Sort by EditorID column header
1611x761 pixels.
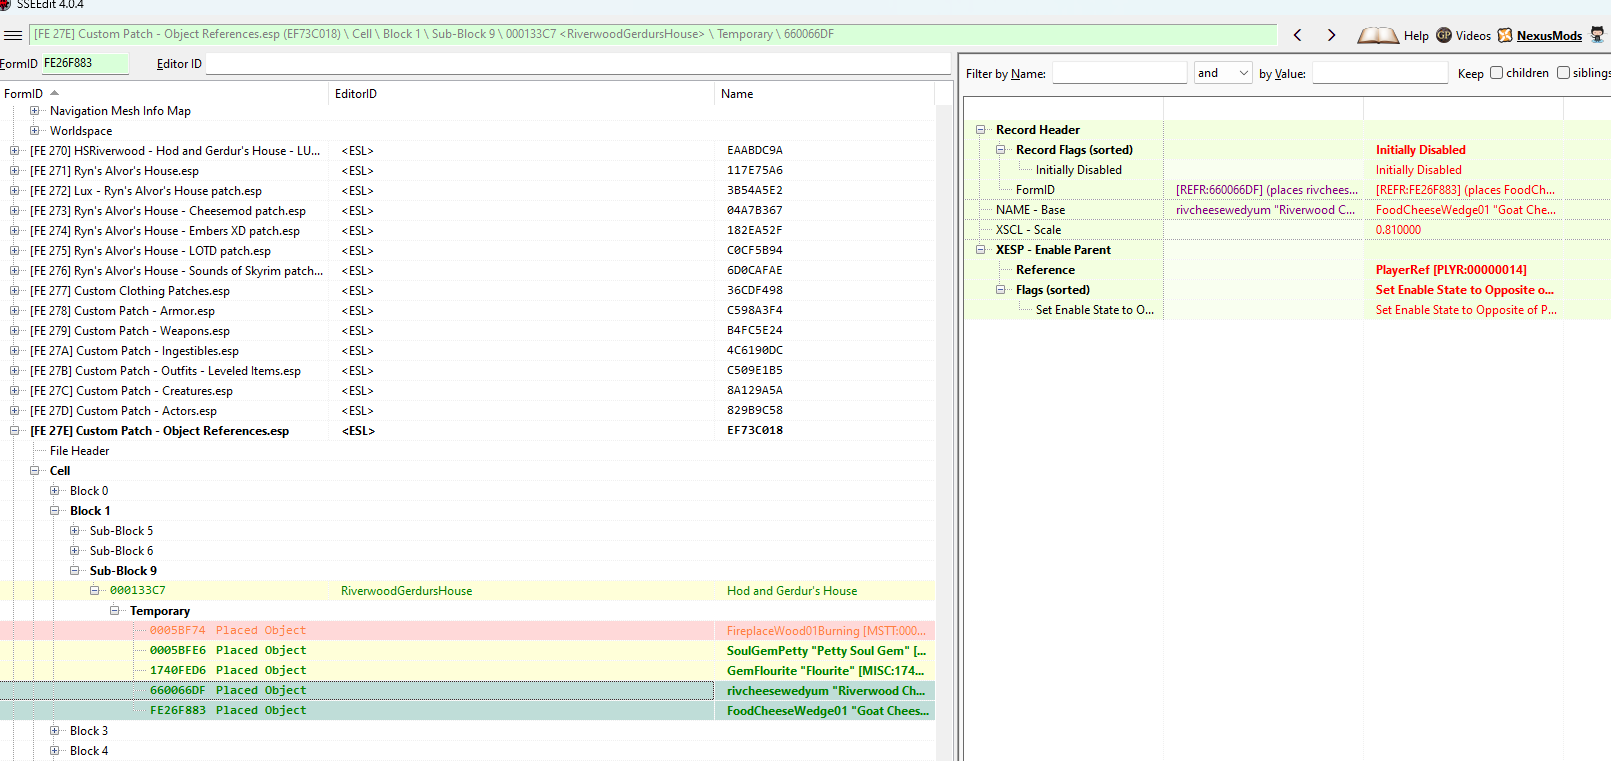[x=522, y=94]
